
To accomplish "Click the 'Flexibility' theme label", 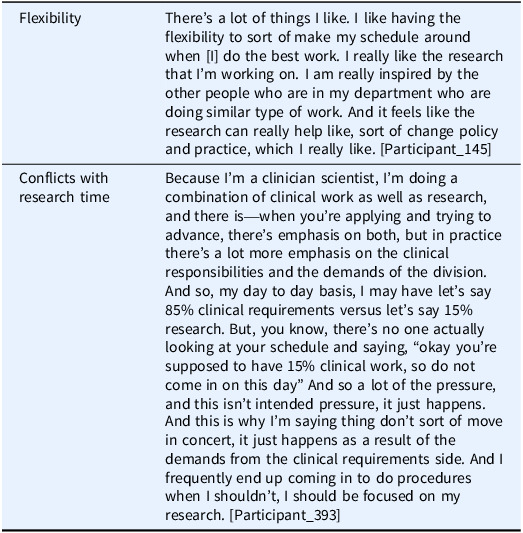I will click(50, 18).
